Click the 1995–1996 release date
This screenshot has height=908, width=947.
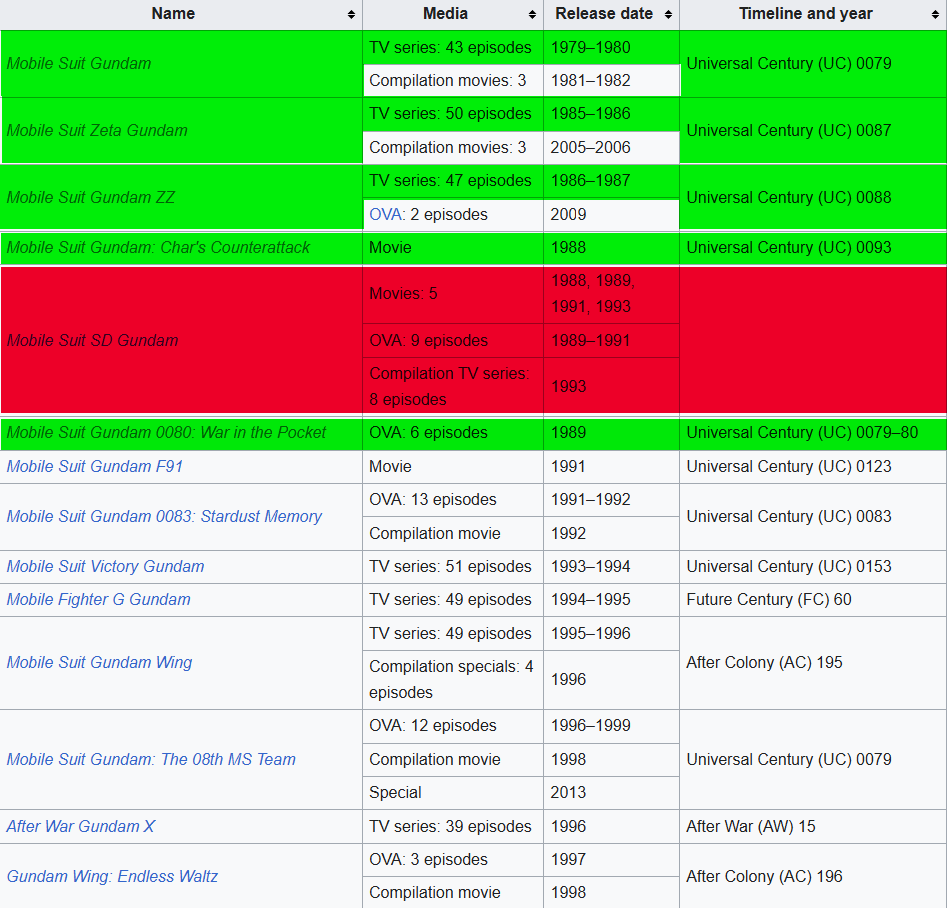pyautogui.click(x=612, y=634)
